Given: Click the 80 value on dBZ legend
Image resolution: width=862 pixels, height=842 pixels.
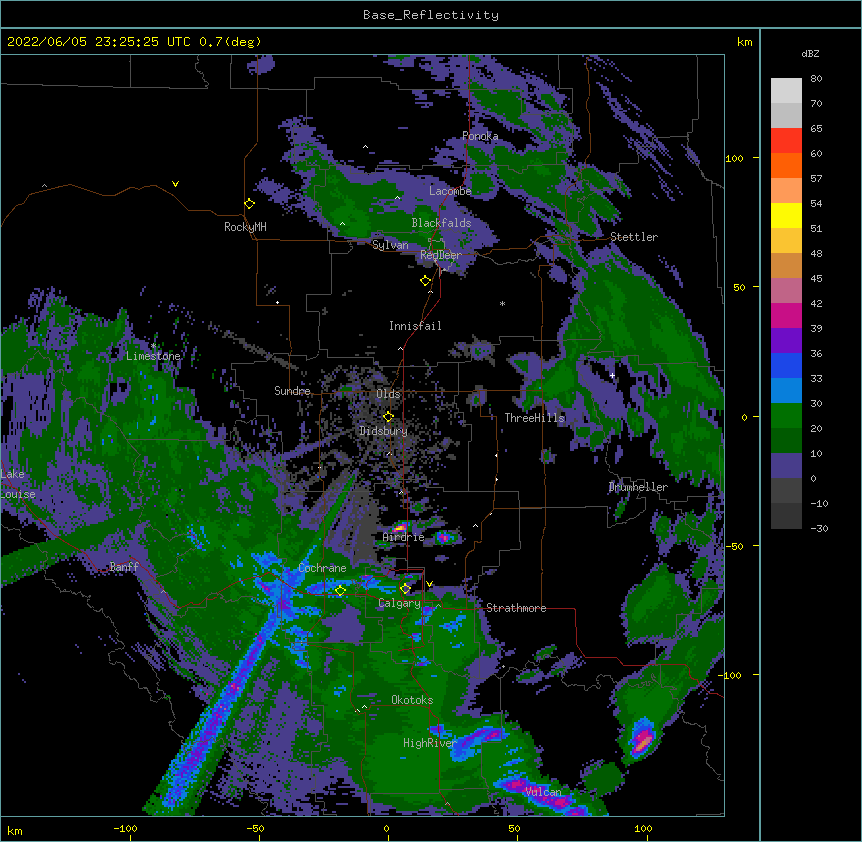Looking at the screenshot, I should point(816,79).
